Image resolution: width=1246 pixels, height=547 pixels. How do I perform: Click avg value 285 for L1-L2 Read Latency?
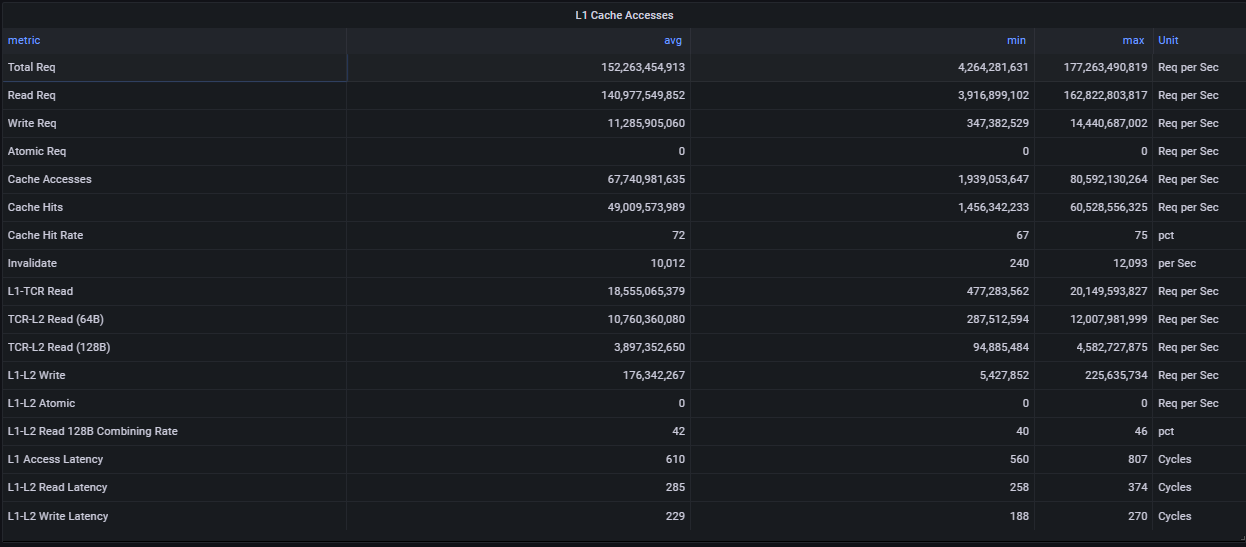(x=676, y=487)
